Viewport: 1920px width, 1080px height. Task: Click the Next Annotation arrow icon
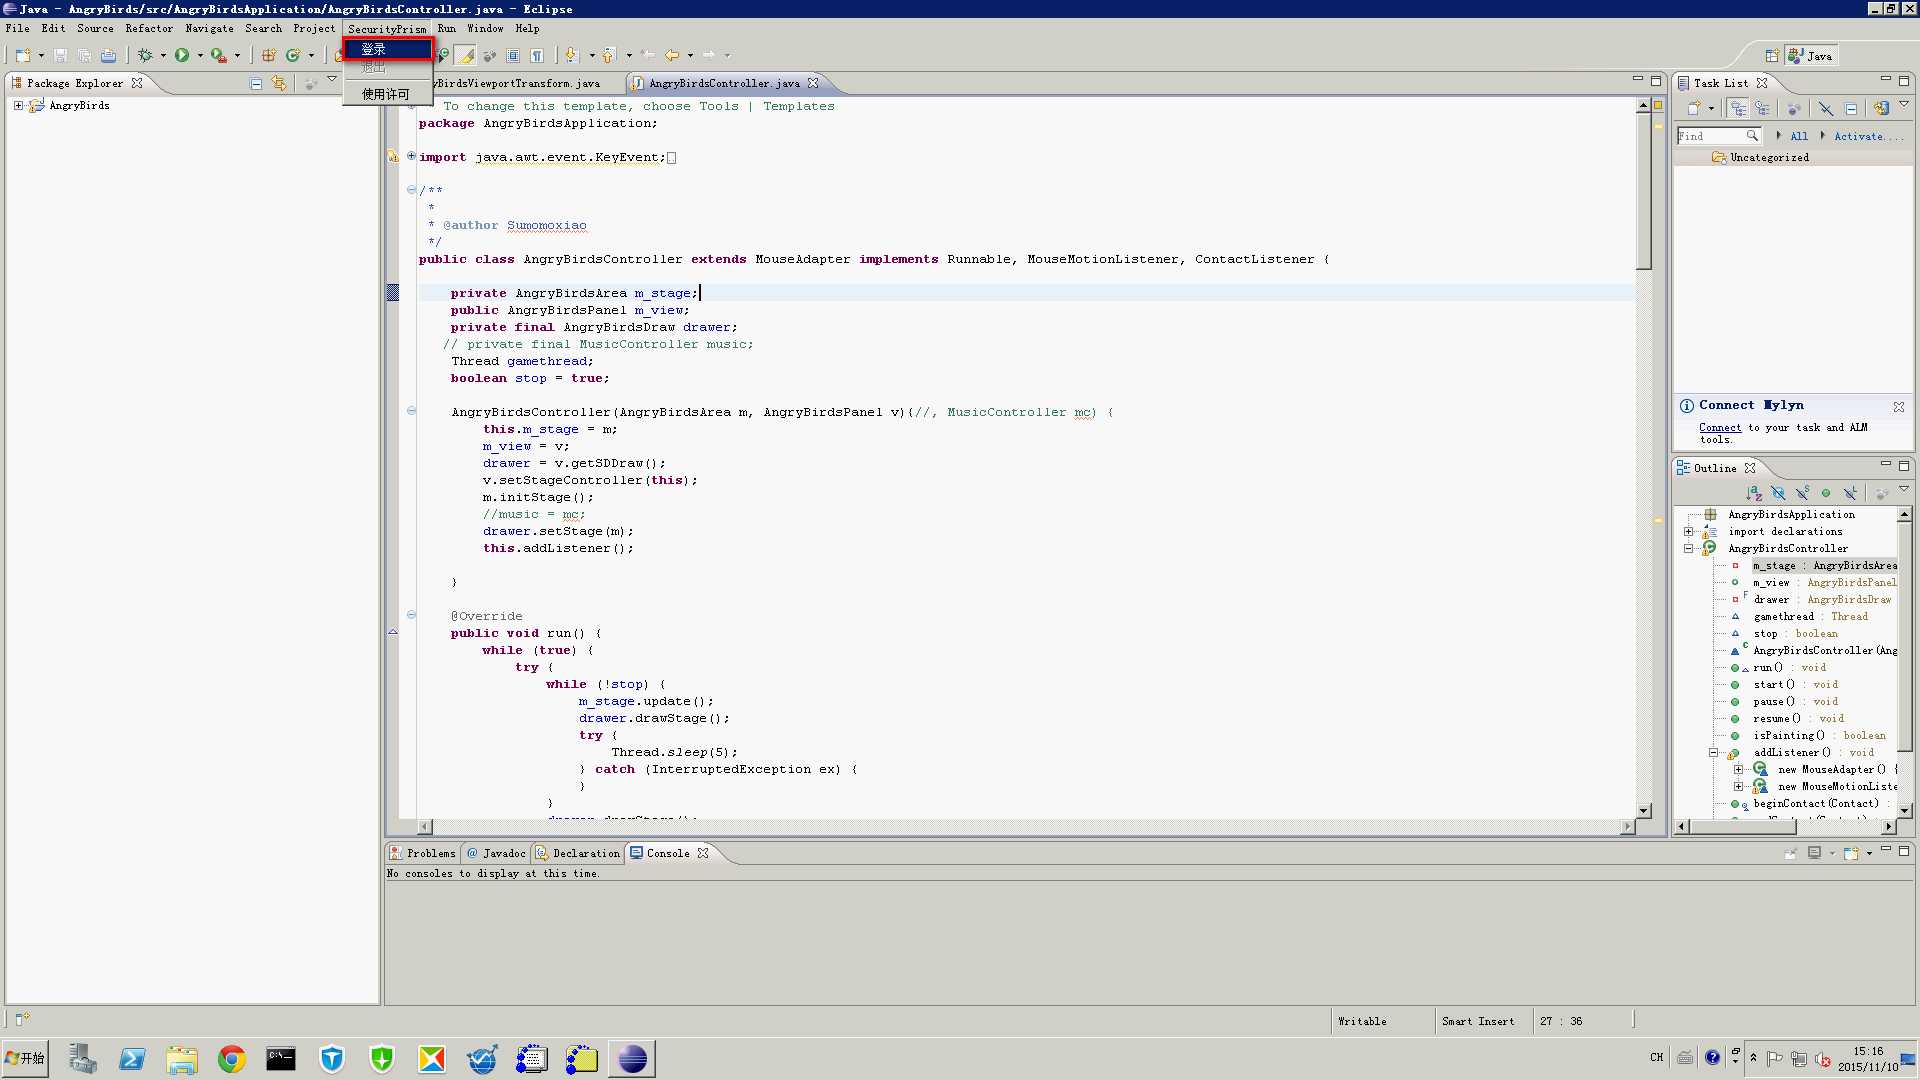tap(571, 56)
